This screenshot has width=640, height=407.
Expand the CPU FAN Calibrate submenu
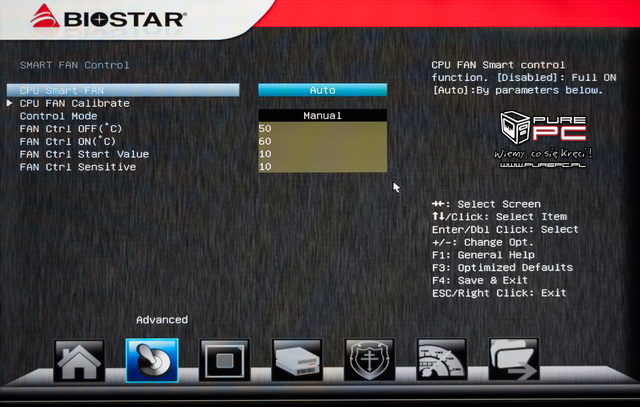(x=75, y=103)
